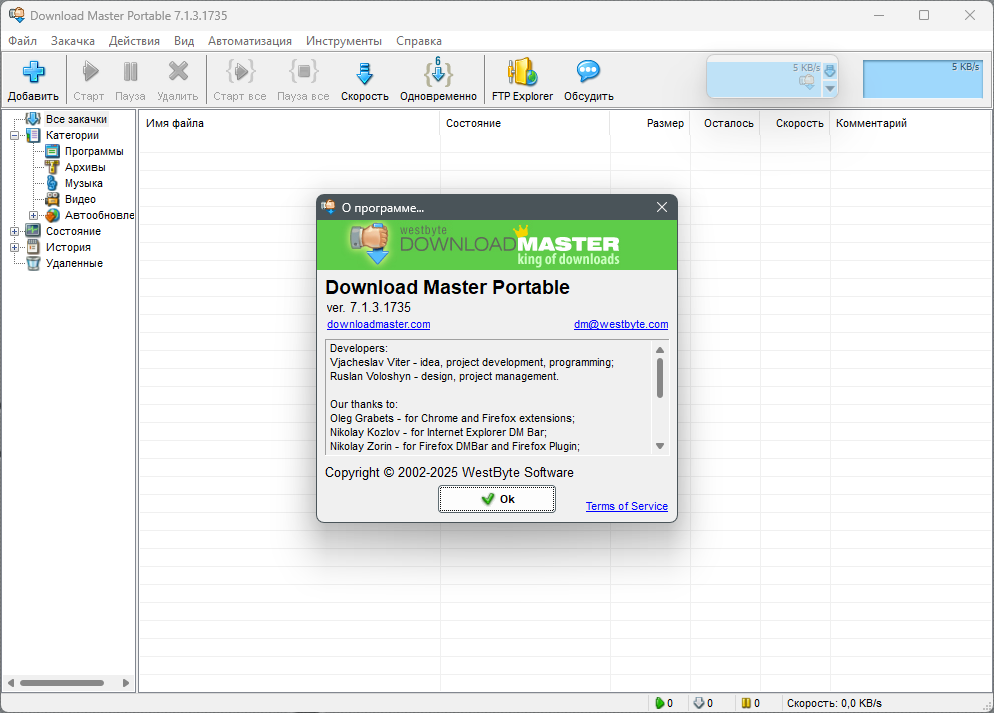Open the downloadmaster.com link

click(378, 324)
